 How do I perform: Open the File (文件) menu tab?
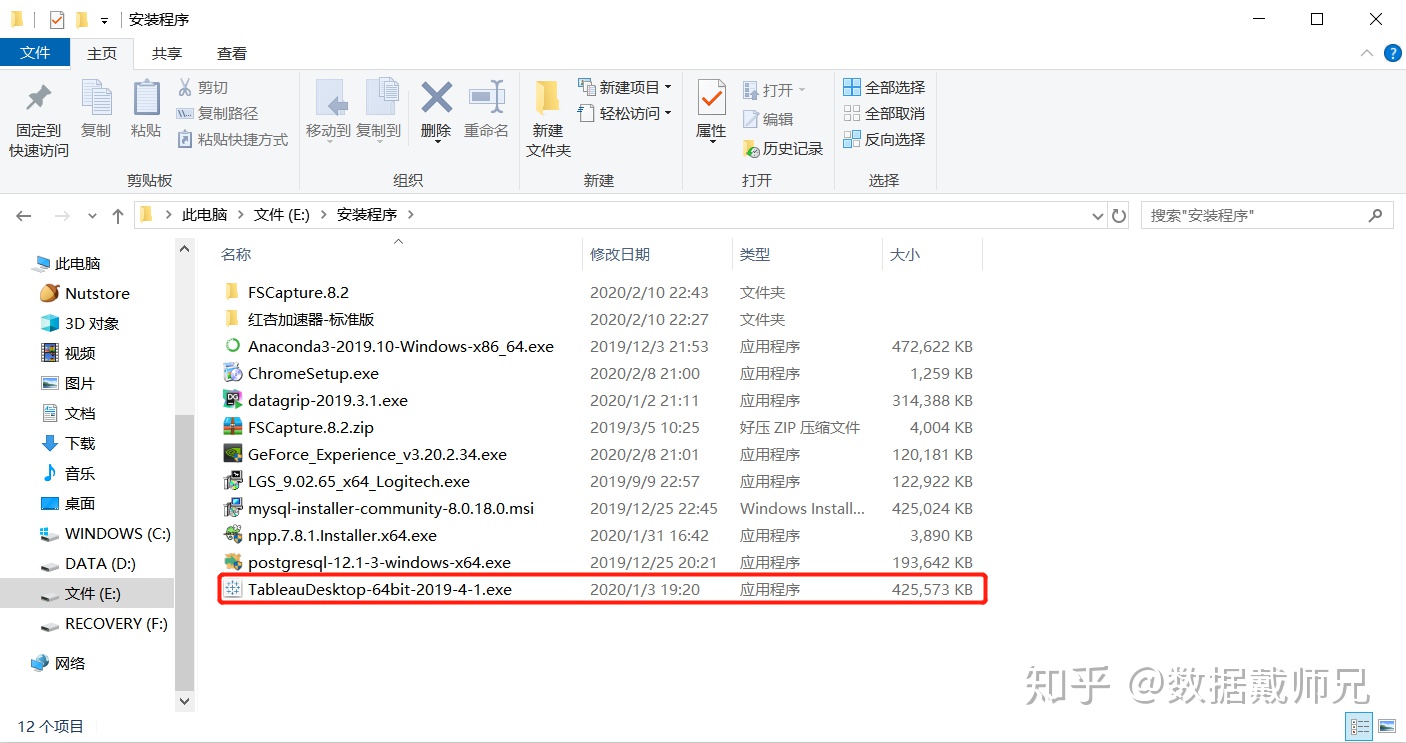tap(35, 53)
